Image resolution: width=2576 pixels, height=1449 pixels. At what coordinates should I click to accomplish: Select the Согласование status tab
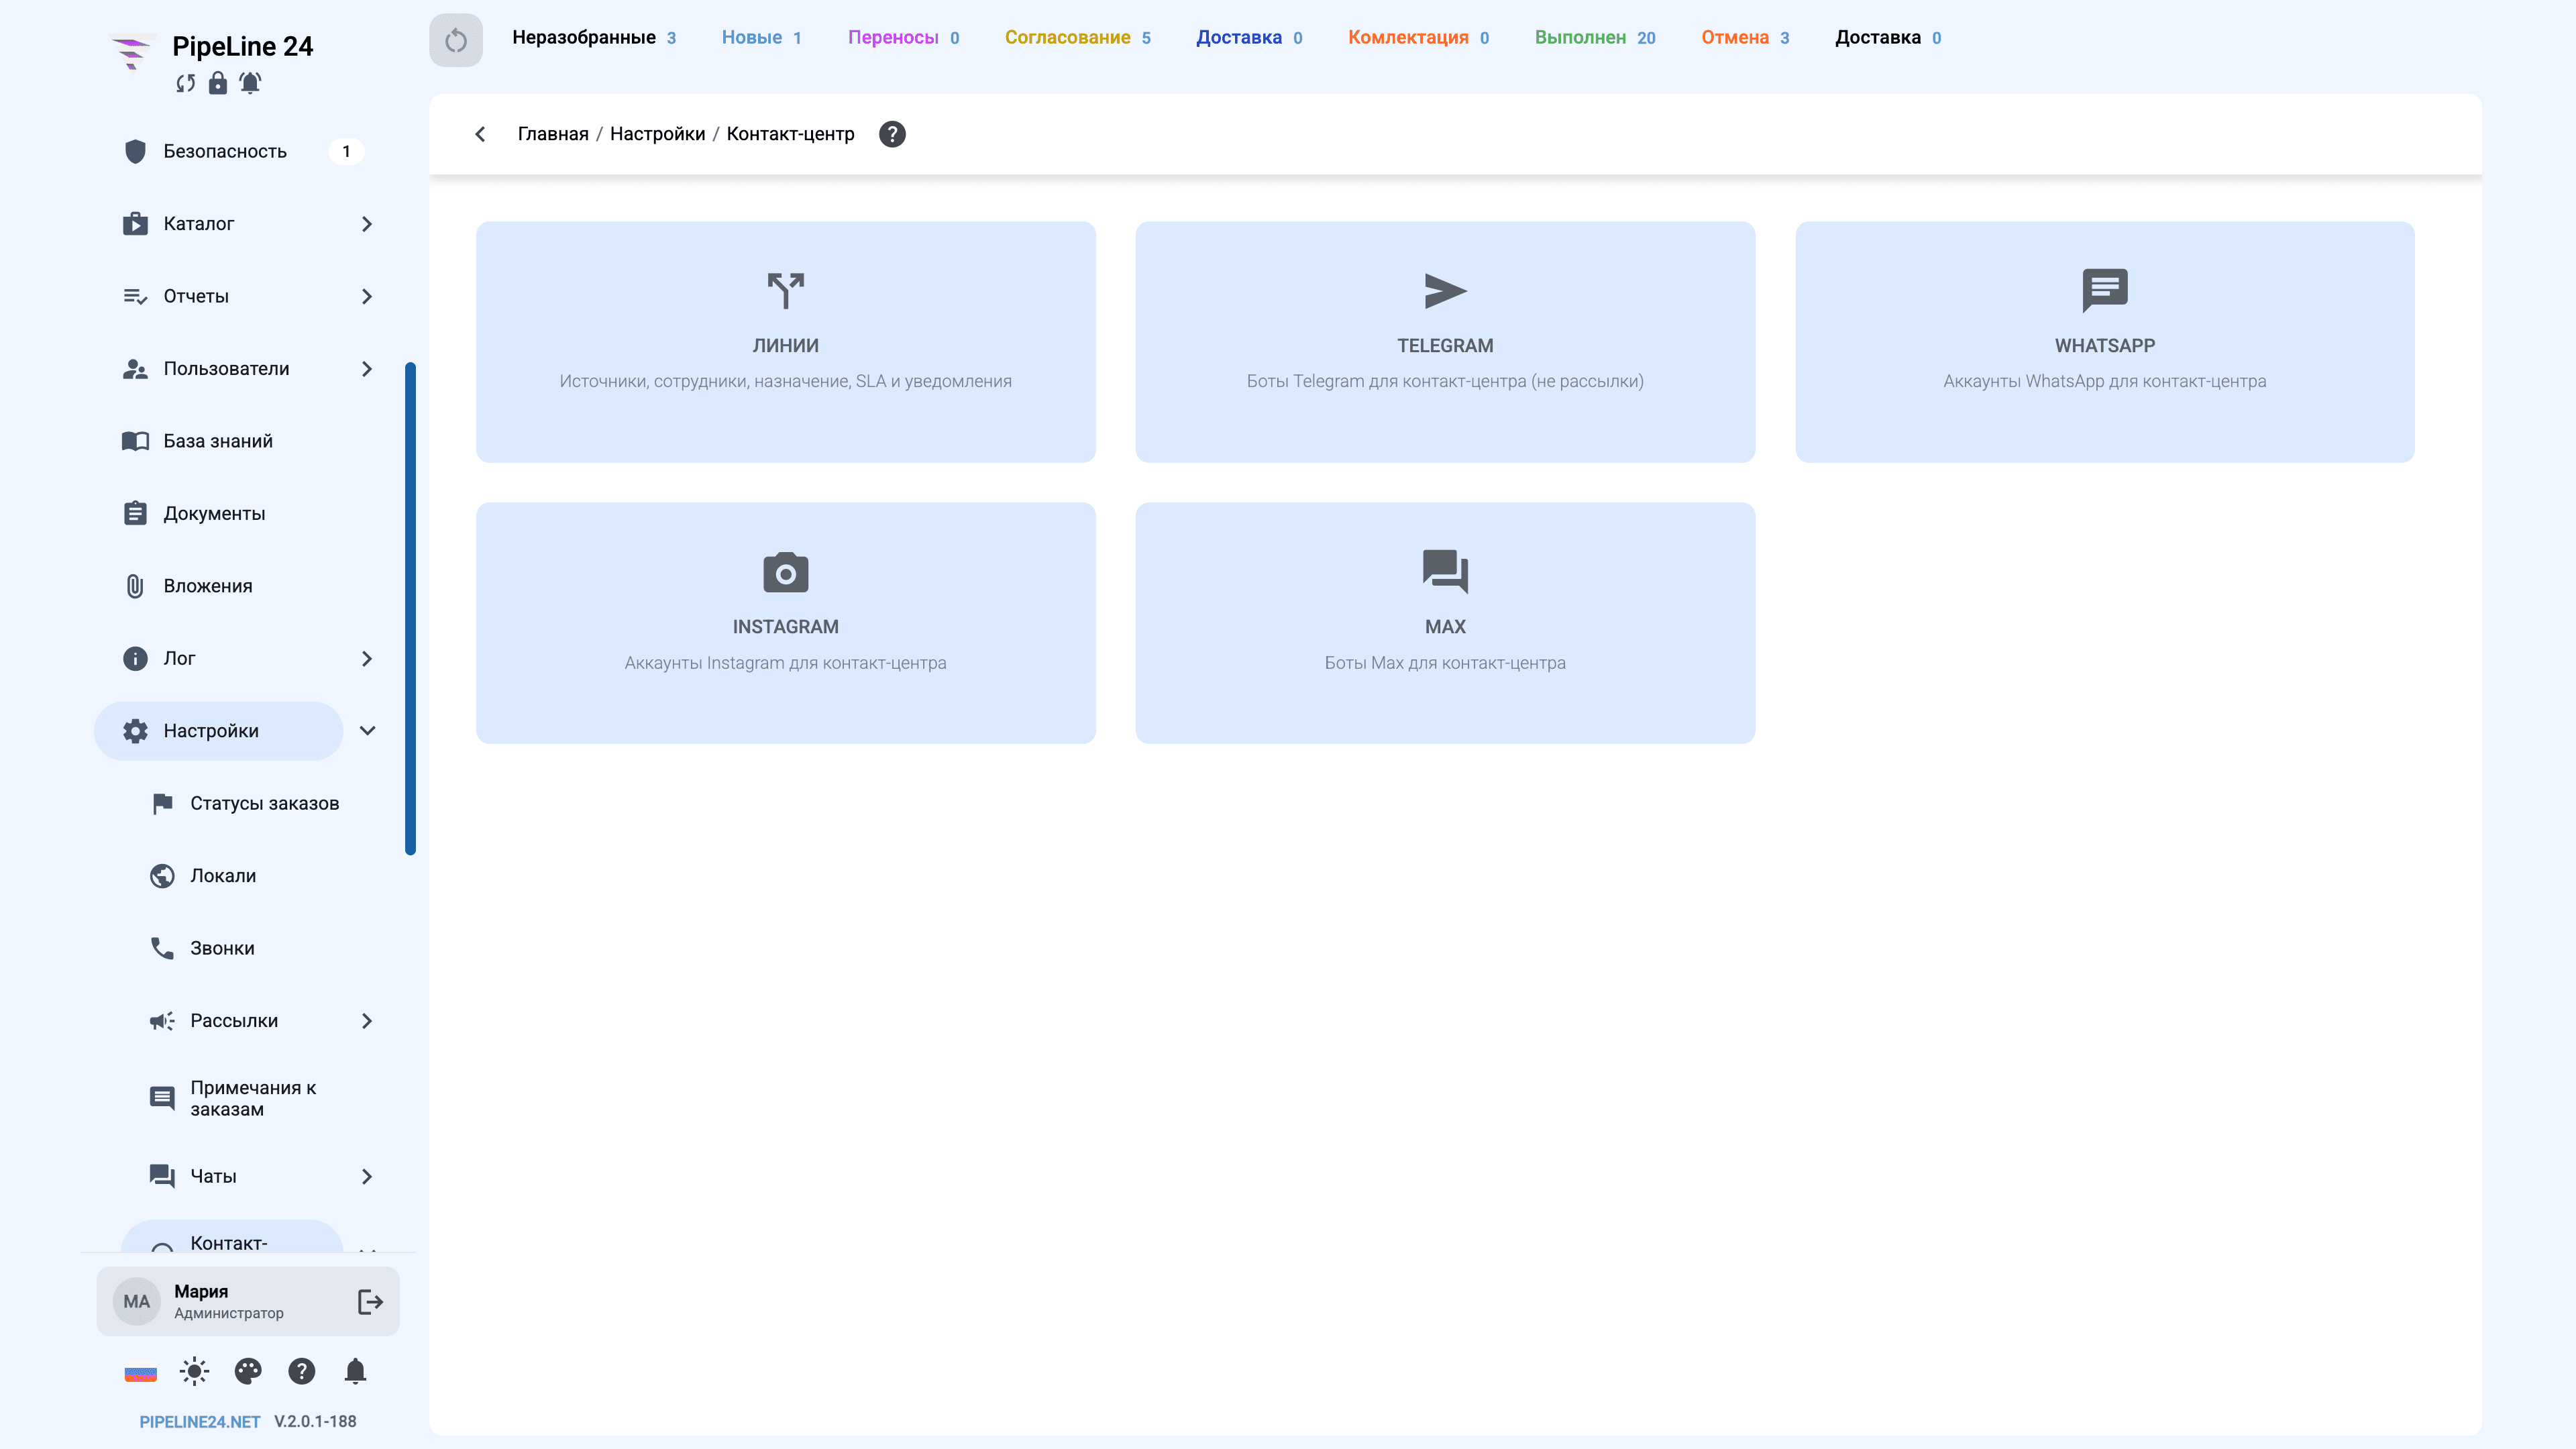click(1078, 38)
